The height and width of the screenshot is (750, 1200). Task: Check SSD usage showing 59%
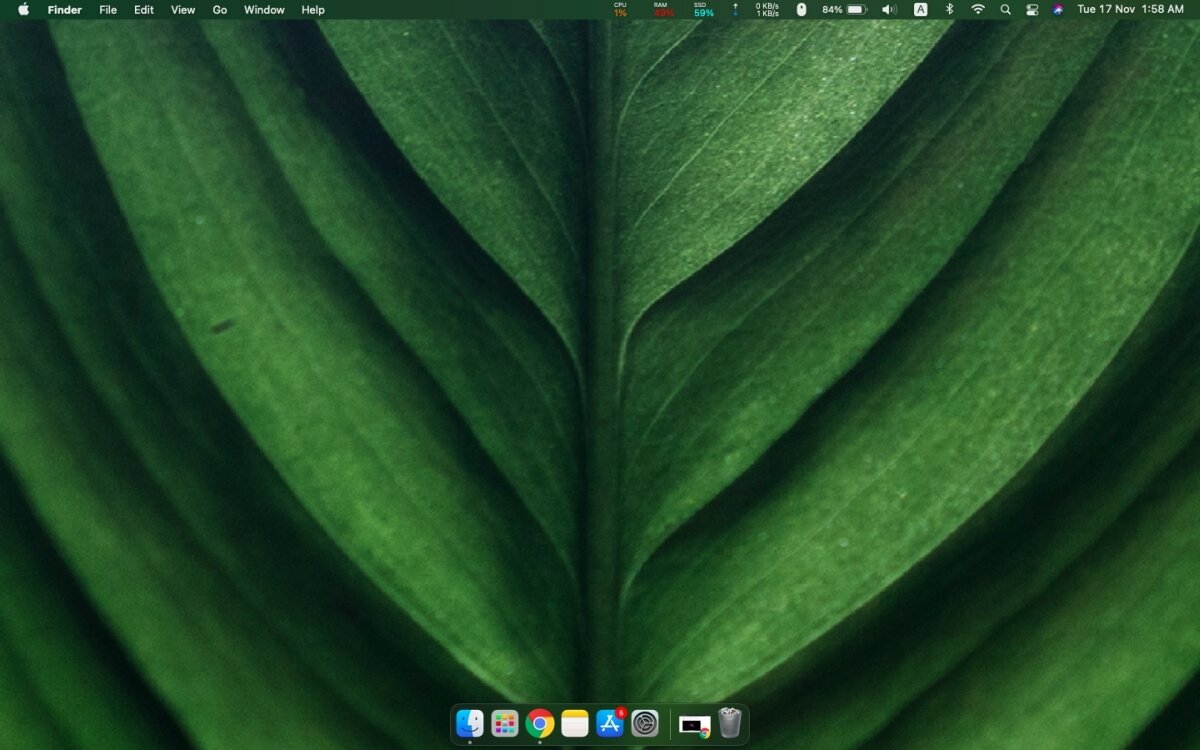point(700,9)
